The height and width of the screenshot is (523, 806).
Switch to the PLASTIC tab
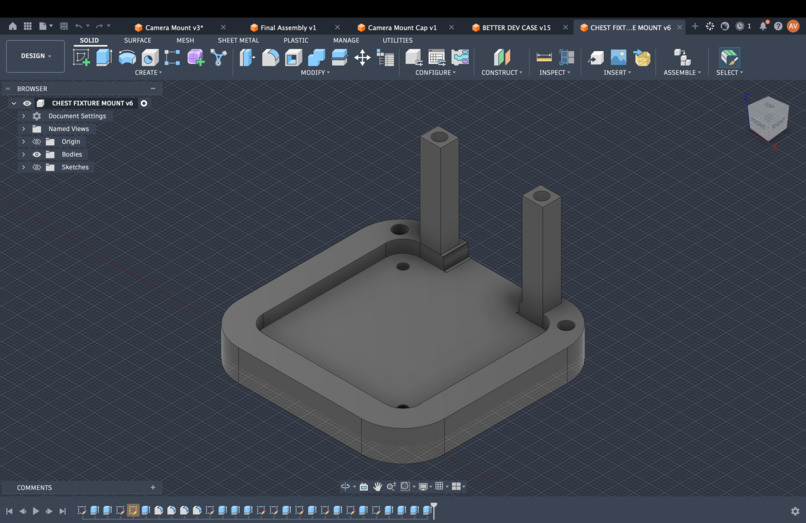tap(296, 40)
